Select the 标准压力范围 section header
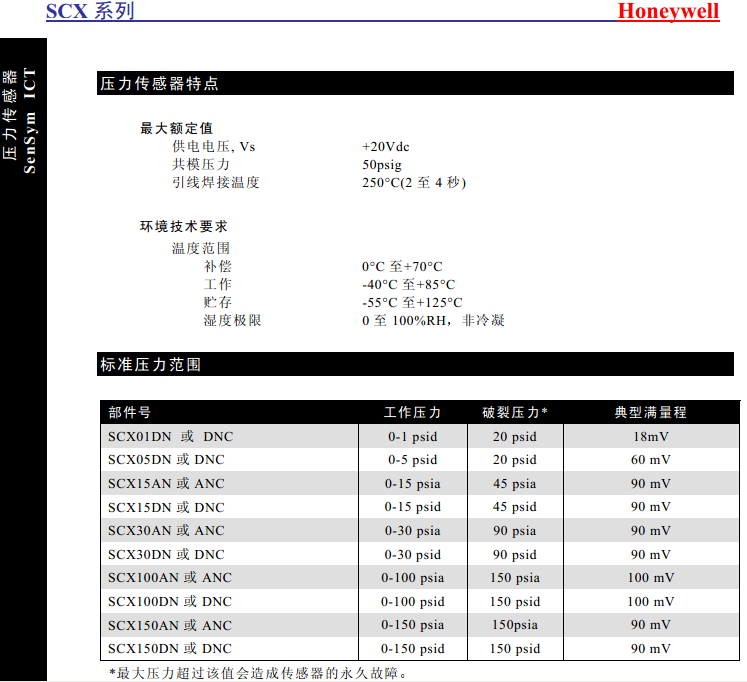 click(x=415, y=364)
